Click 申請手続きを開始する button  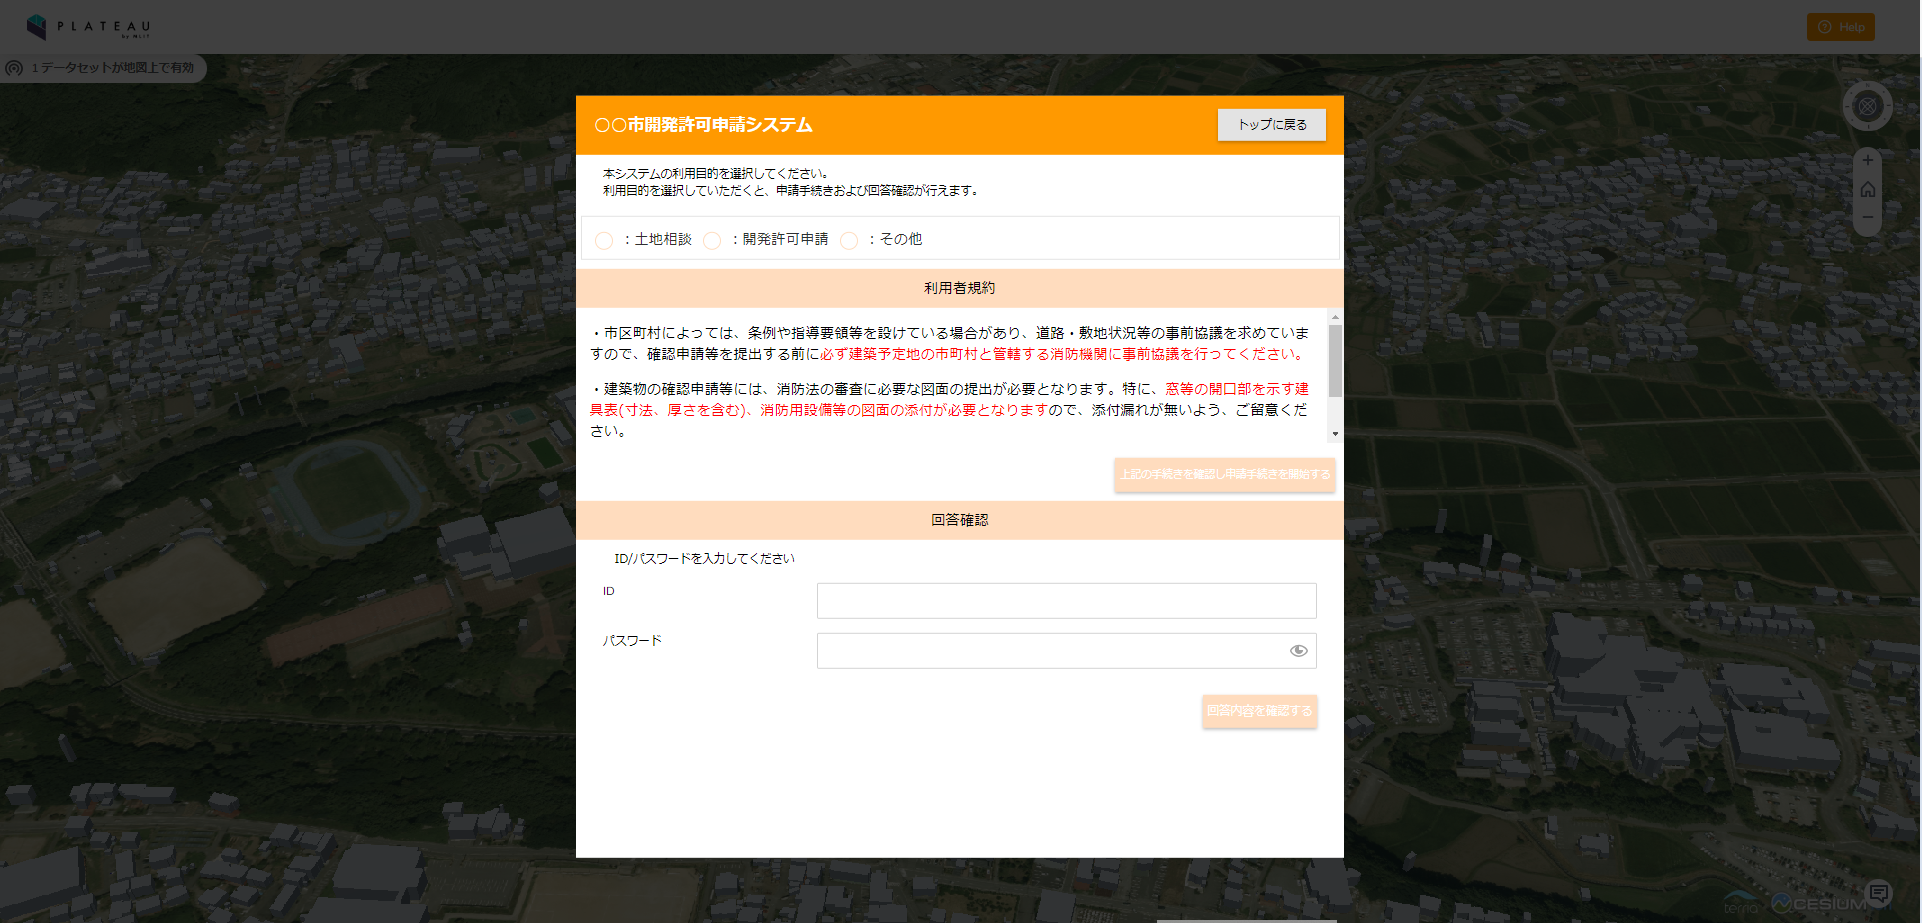[1224, 475]
